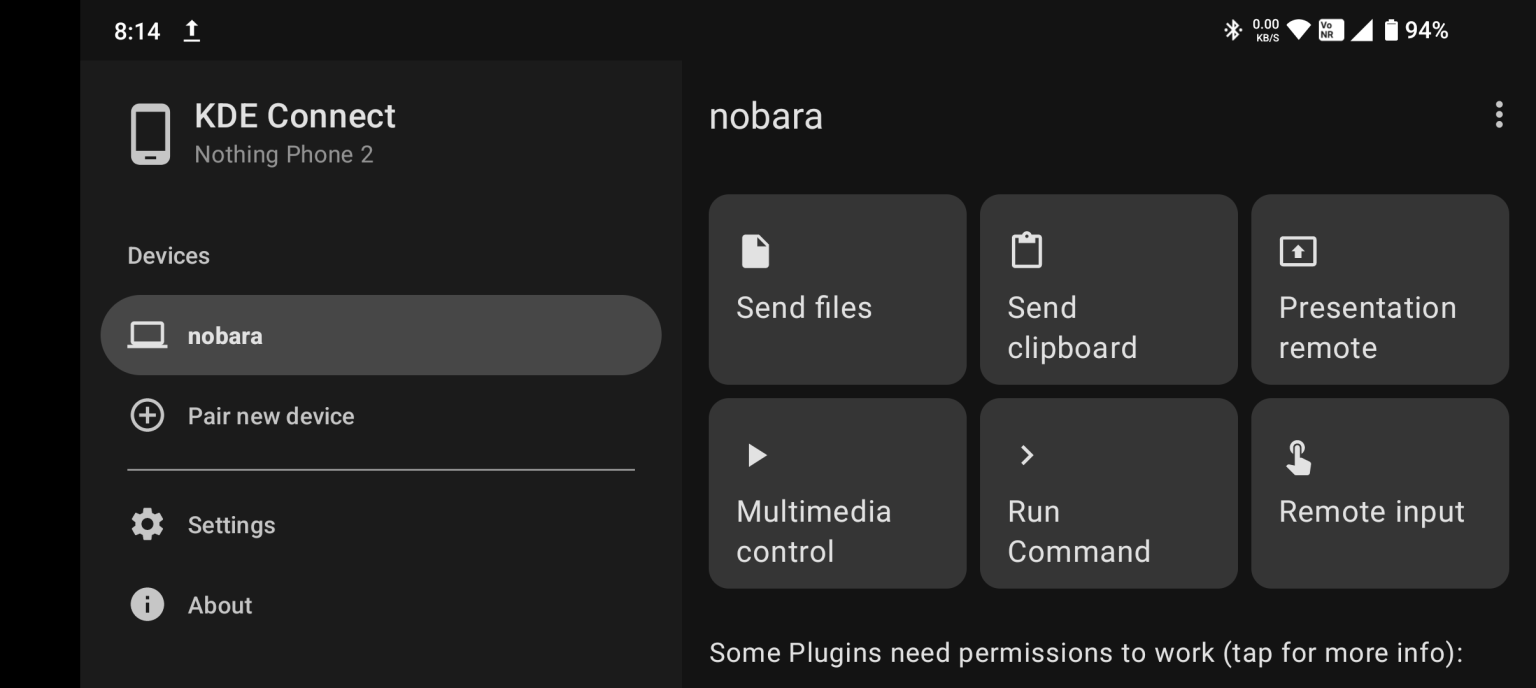Open the Settings gear icon
This screenshot has width=1536, height=688.
click(147, 524)
